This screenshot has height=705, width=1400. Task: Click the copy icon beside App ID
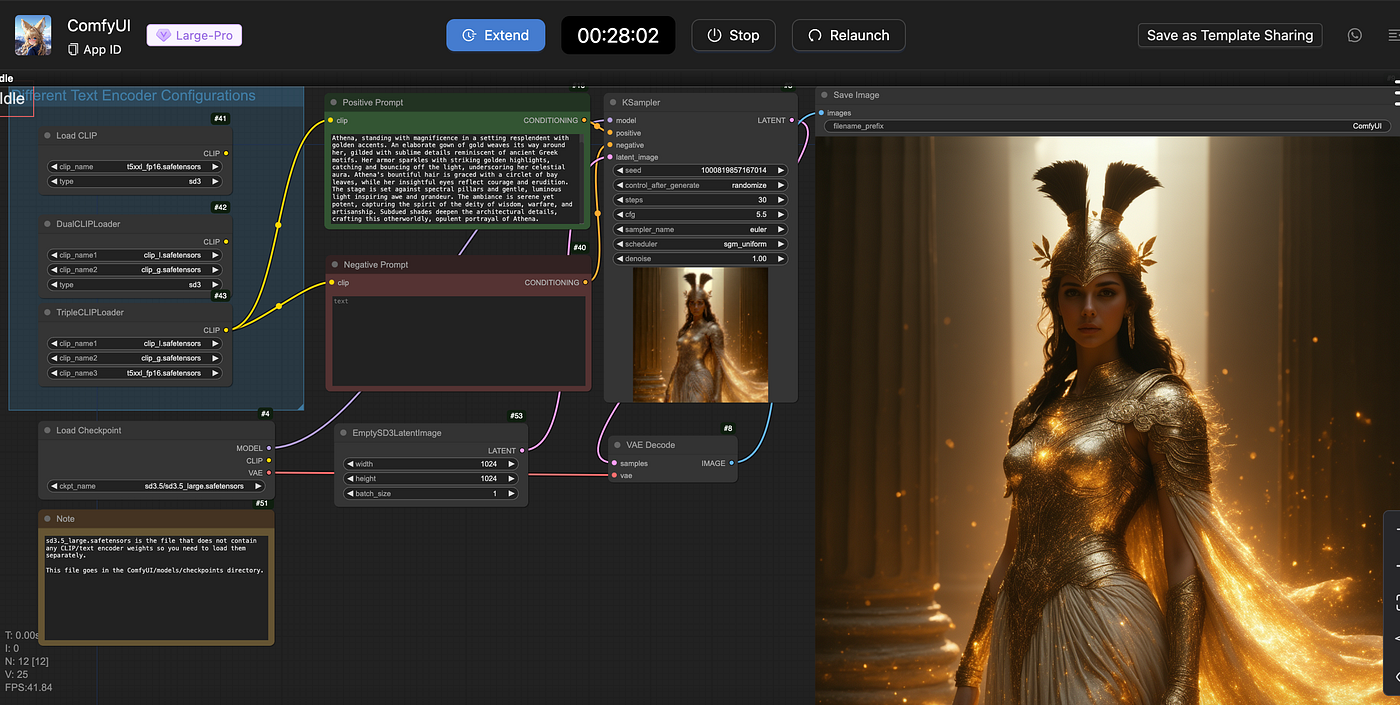[x=73, y=50]
